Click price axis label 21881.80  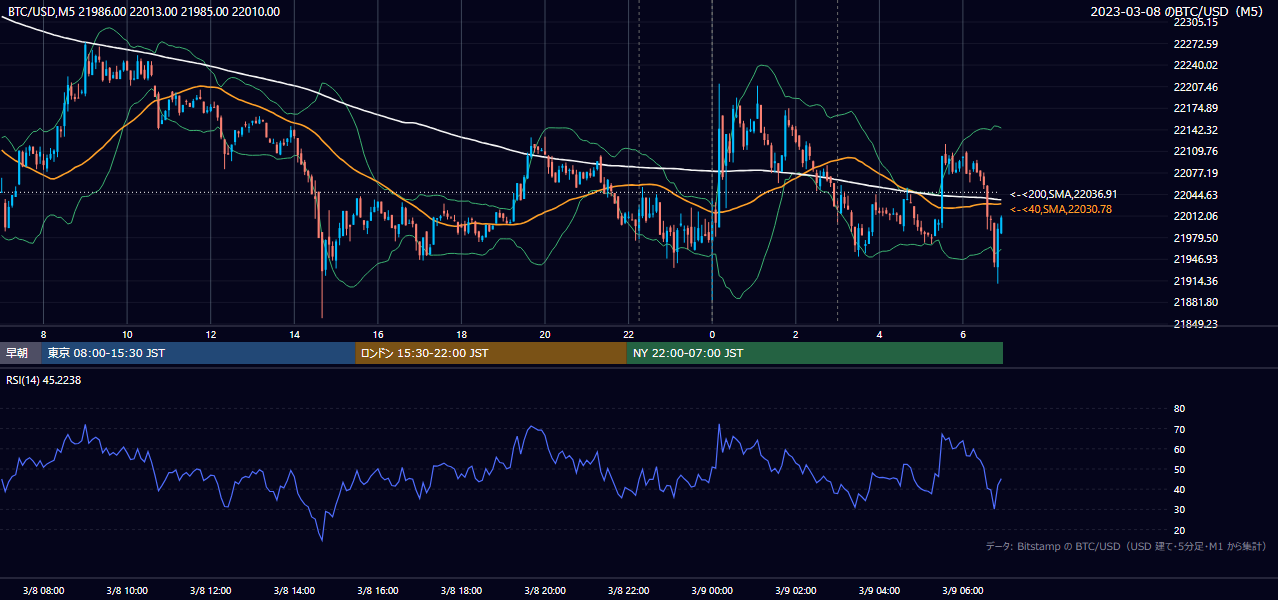pyautogui.click(x=1196, y=302)
